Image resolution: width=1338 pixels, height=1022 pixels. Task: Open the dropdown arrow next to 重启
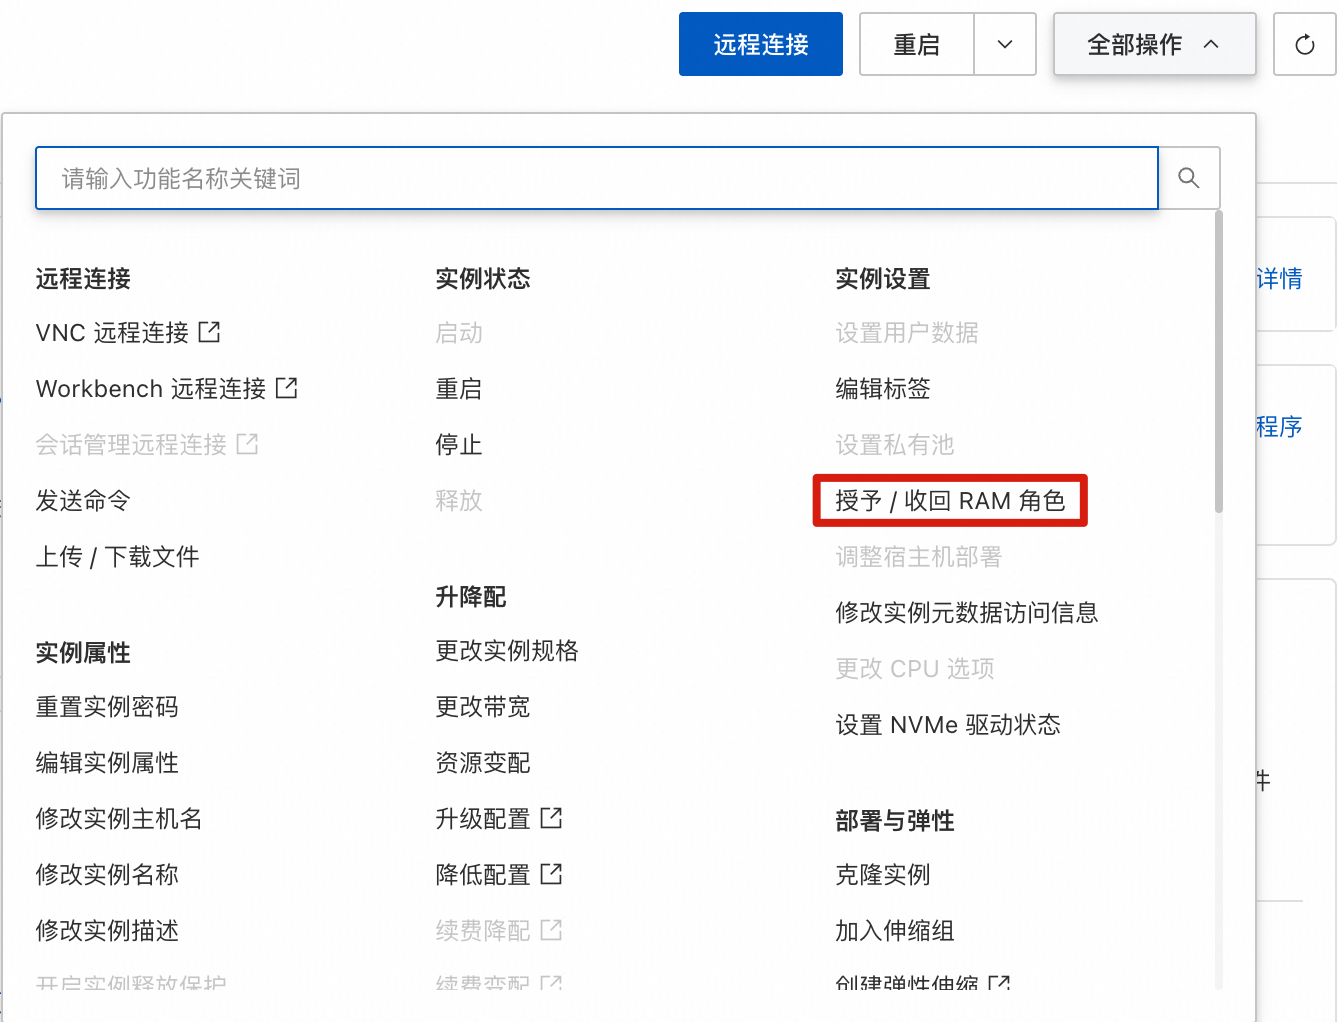click(x=1005, y=44)
